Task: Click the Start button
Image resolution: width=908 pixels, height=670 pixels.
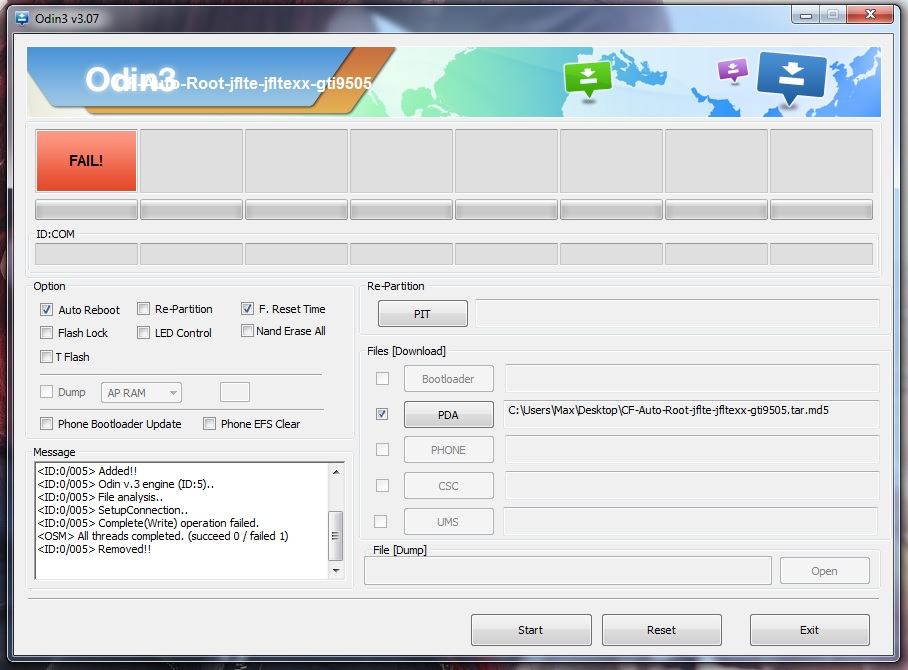Action: (531, 630)
